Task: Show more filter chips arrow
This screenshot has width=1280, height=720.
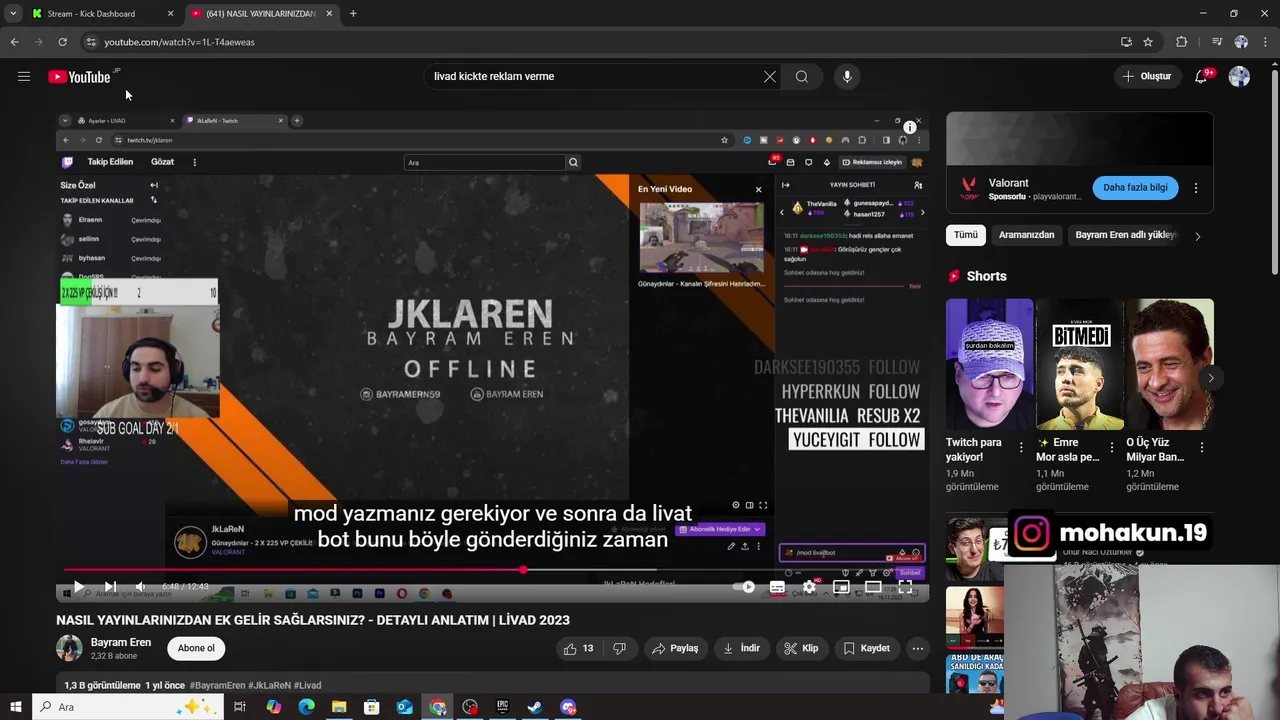Action: pyautogui.click(x=1198, y=236)
